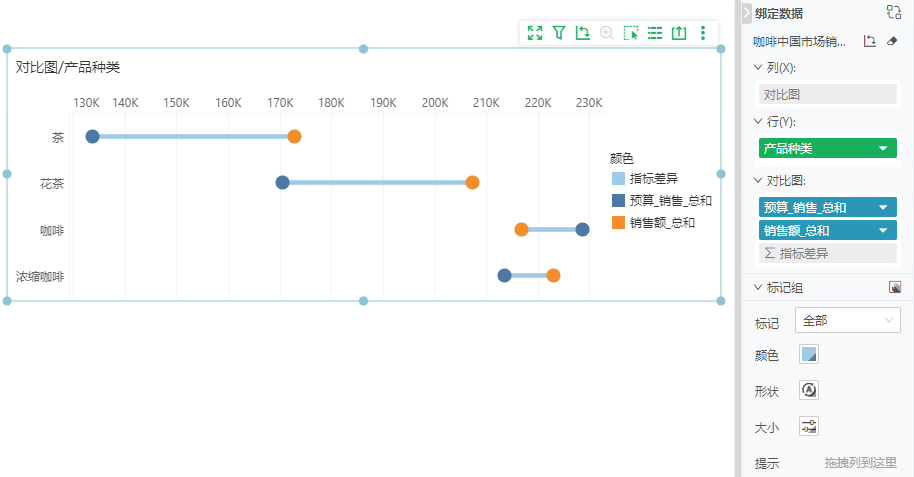Click the switch binding icon next to 绑定数据

[x=893, y=13]
